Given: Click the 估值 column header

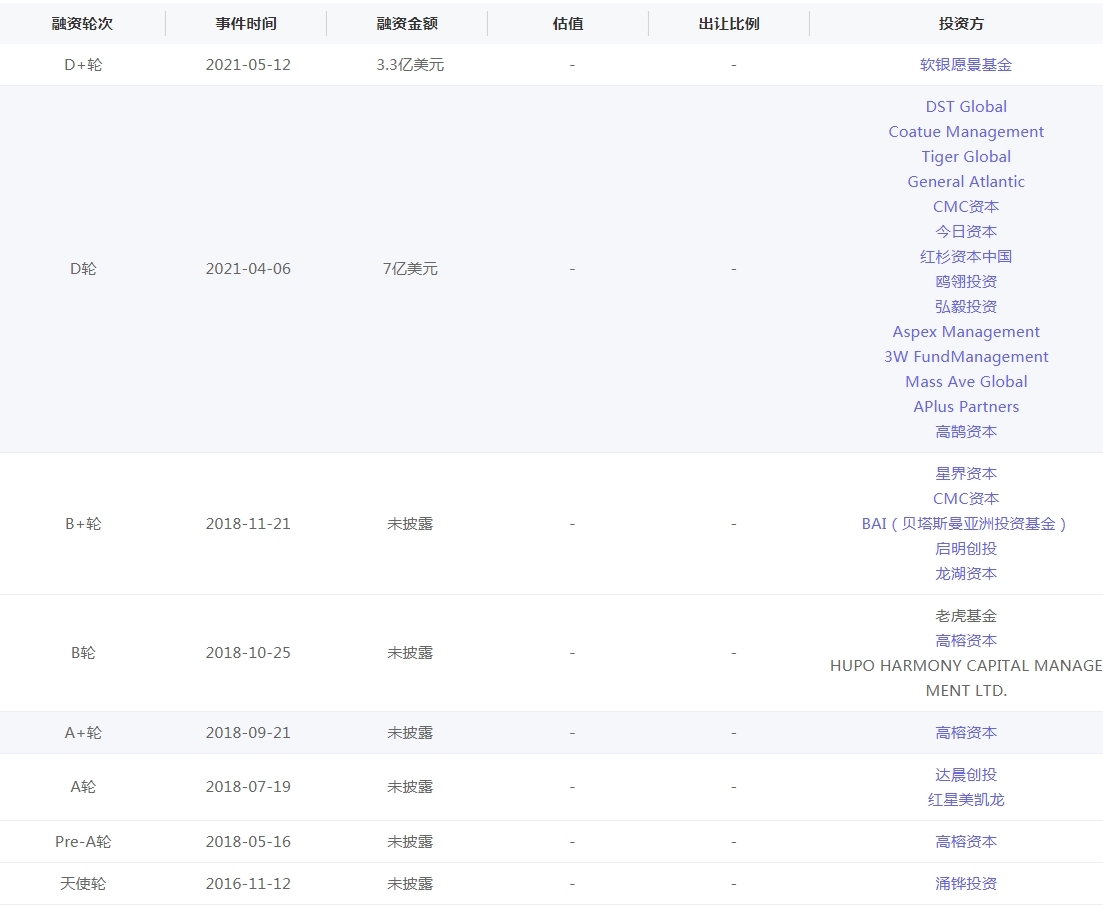Looking at the screenshot, I should coord(568,23).
